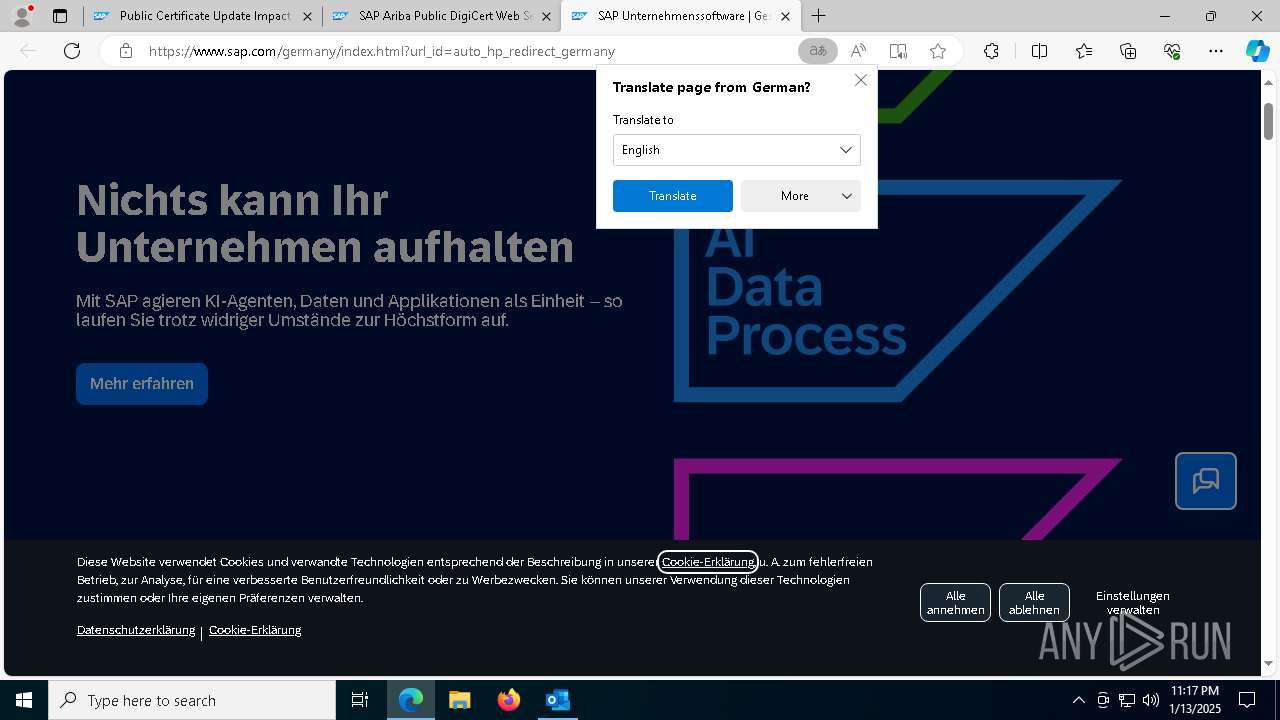Close the translate popup
Image resolution: width=1280 pixels, height=720 pixels.
[x=861, y=80]
